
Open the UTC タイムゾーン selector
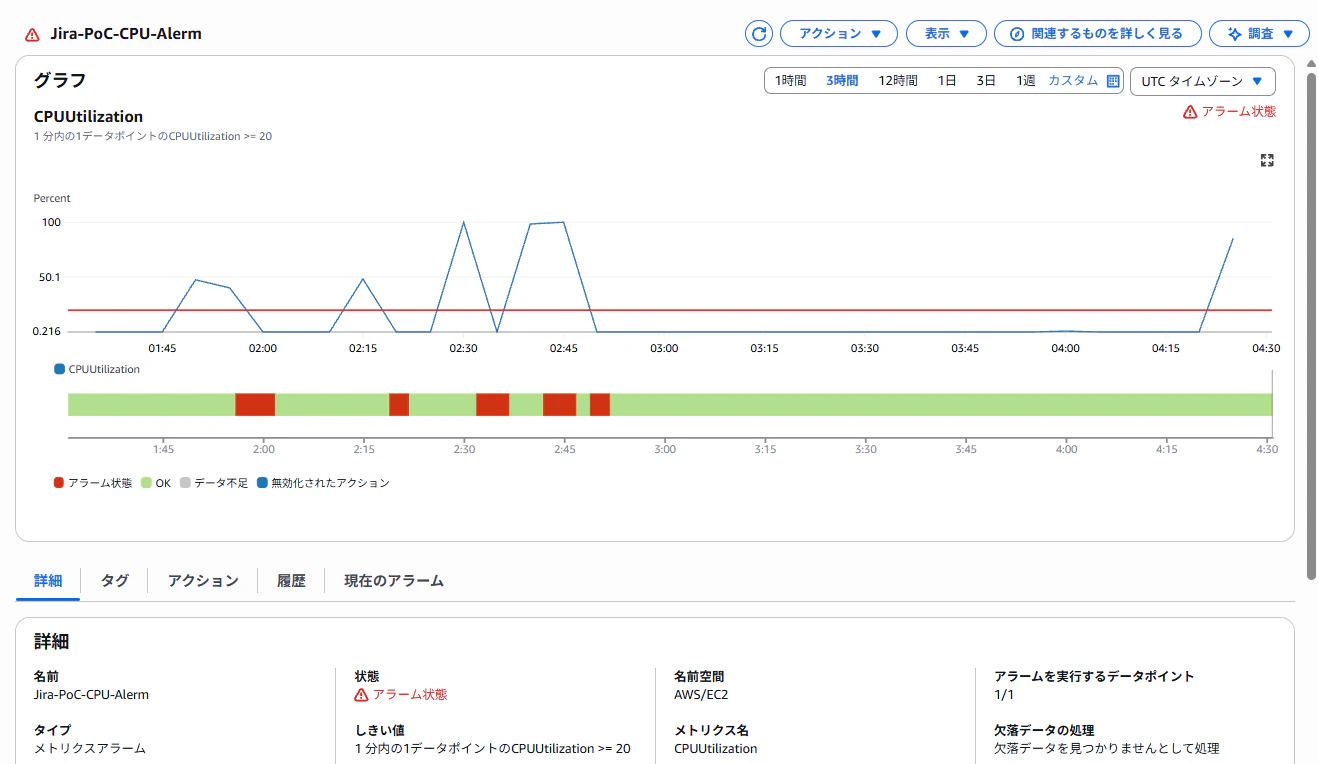pos(1203,81)
